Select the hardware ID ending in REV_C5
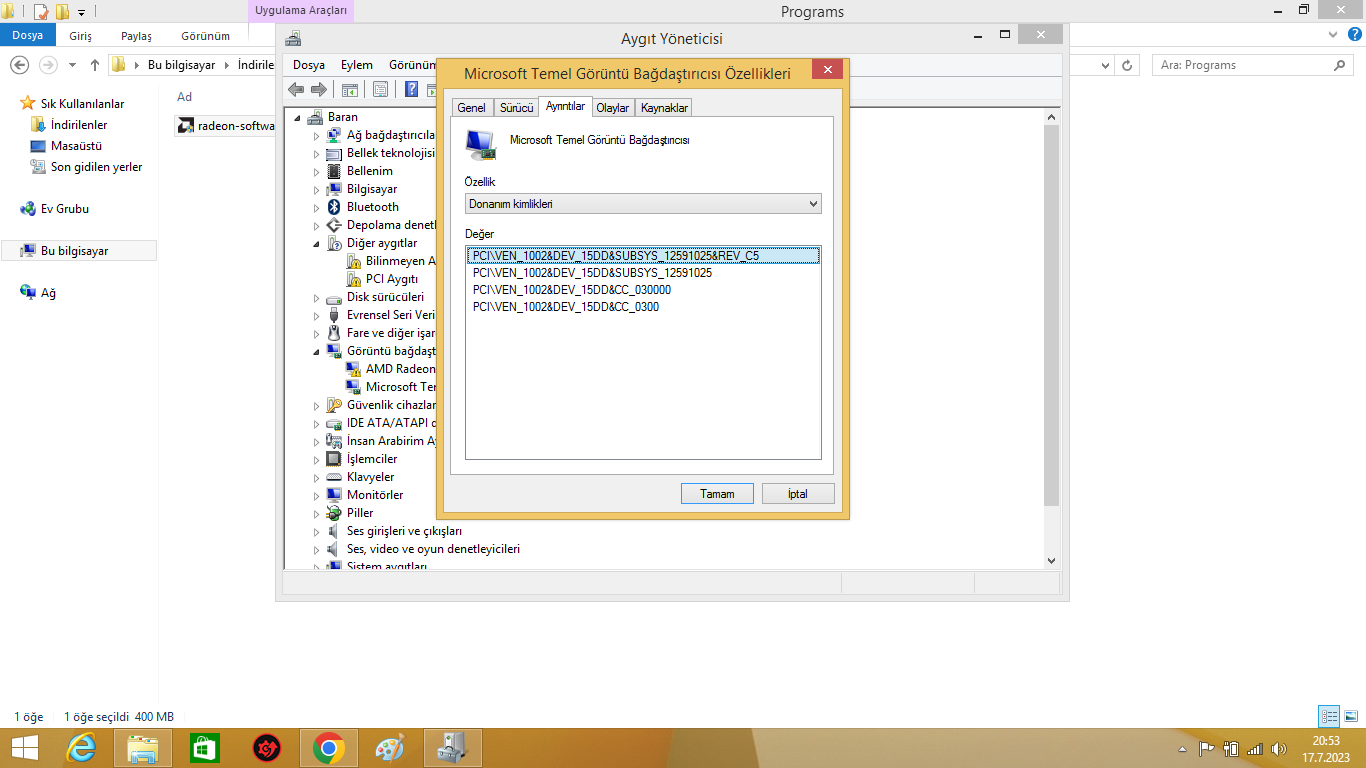The image size is (1366, 768). point(643,256)
